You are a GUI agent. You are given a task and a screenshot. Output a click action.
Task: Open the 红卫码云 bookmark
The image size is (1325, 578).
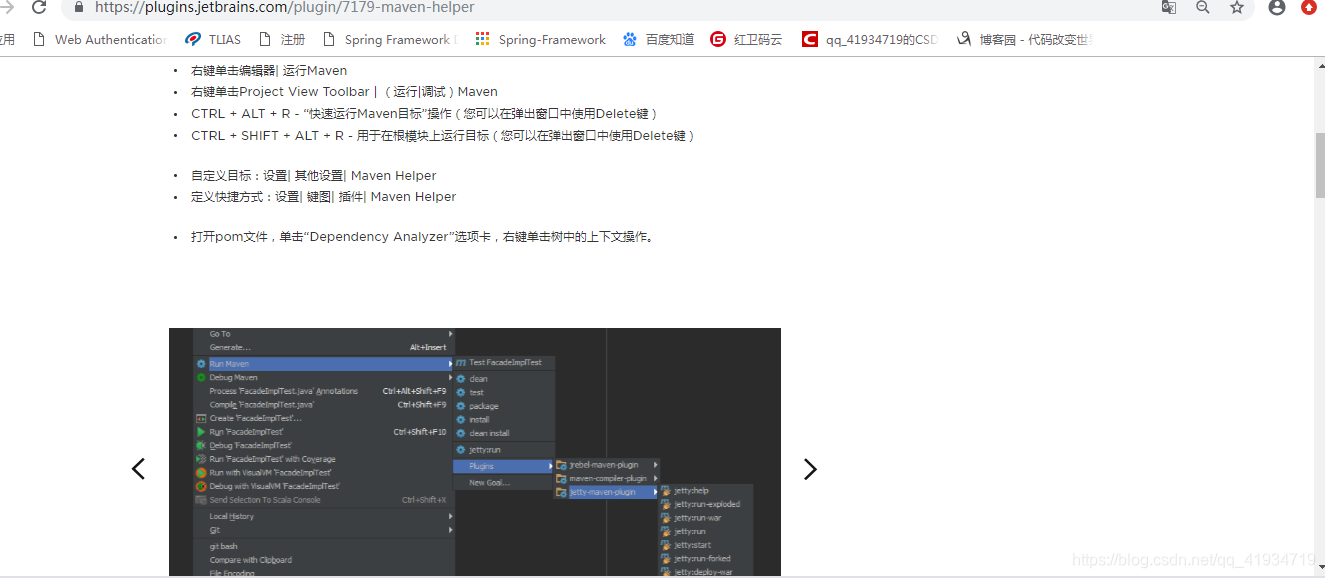[x=746, y=39]
